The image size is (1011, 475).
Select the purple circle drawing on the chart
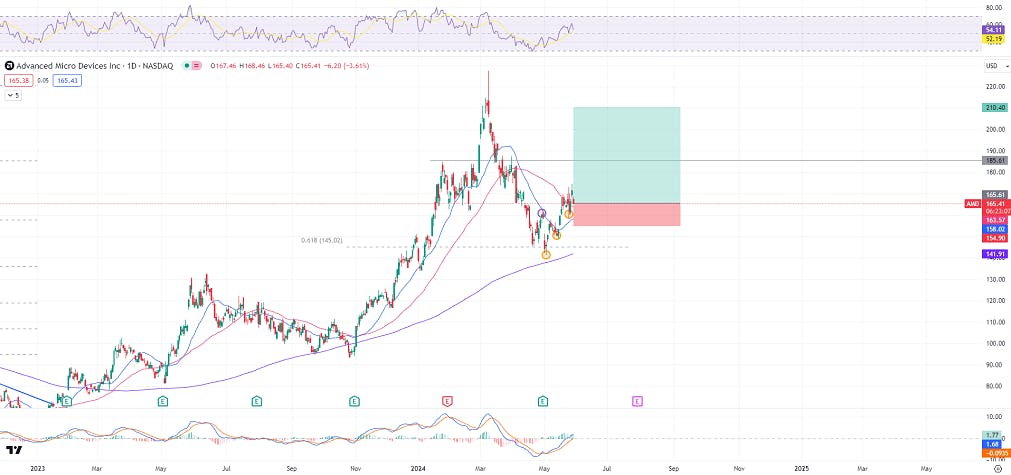[x=542, y=213]
